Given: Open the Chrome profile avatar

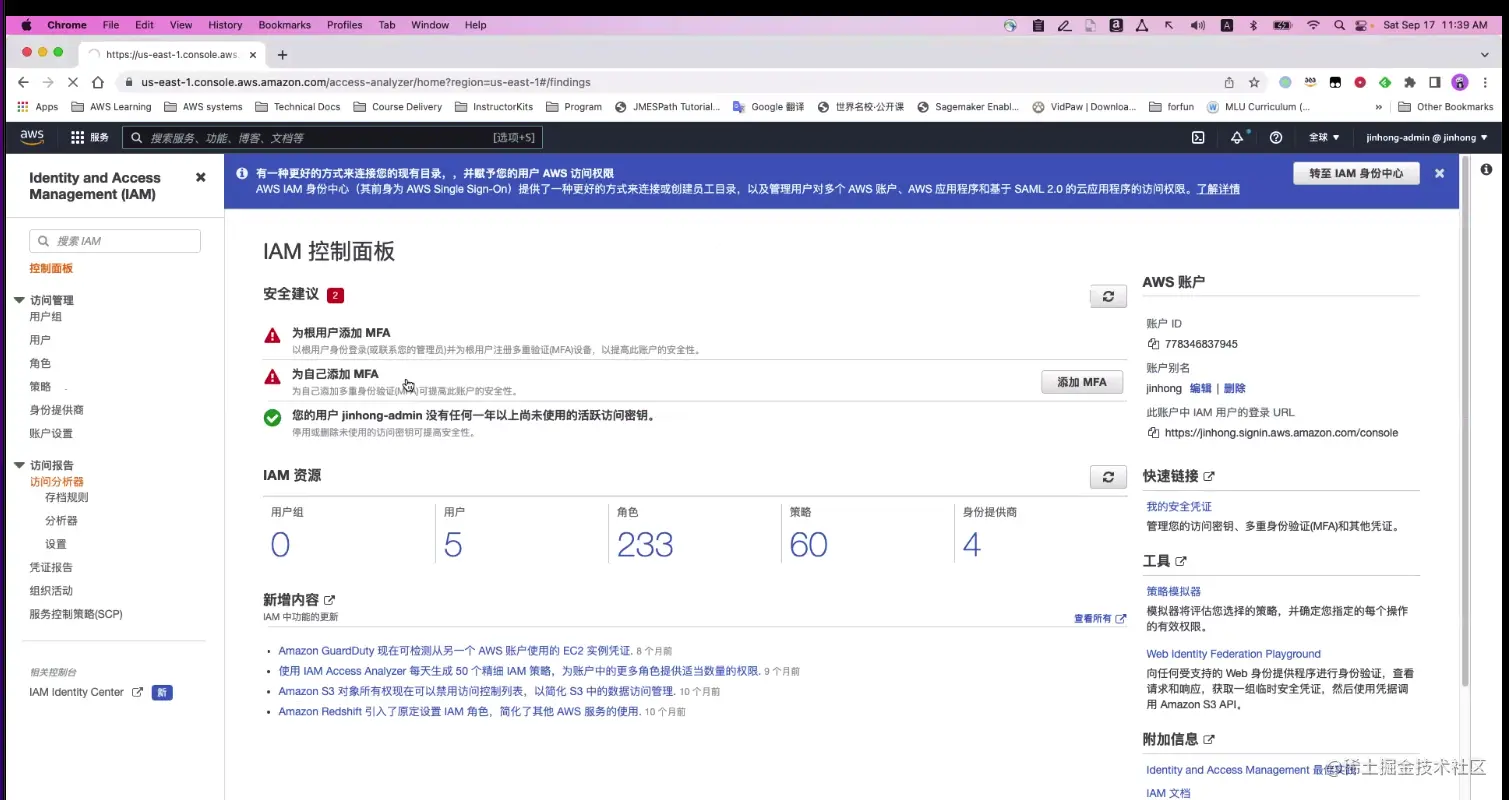Looking at the screenshot, I should click(1460, 82).
